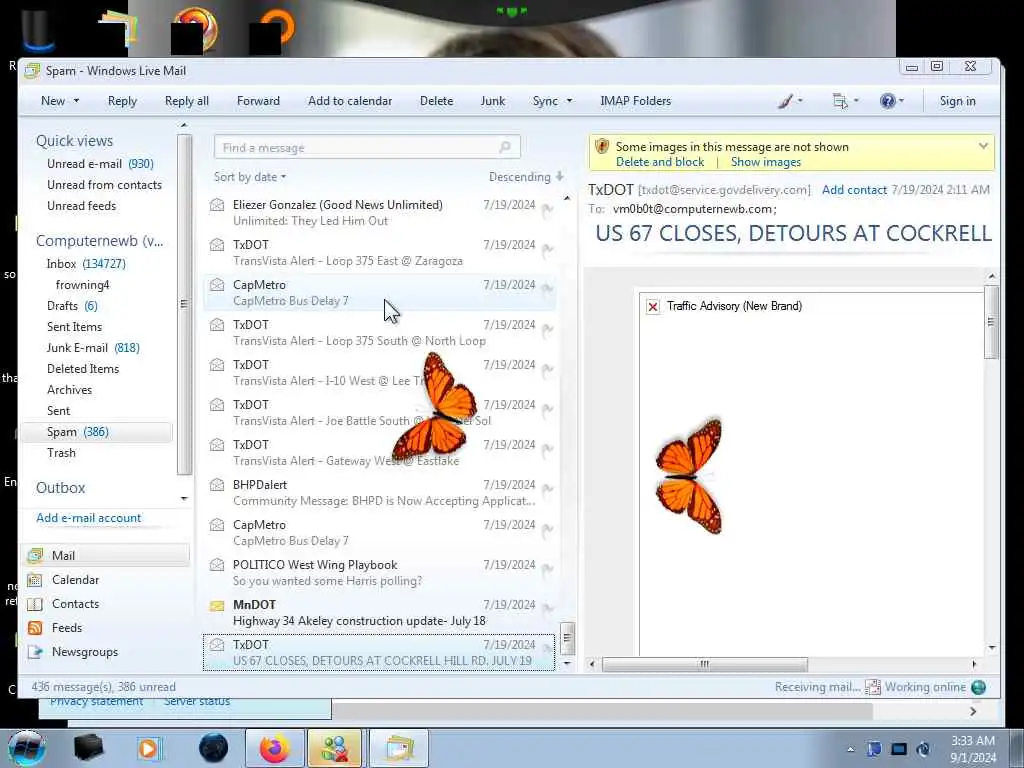The image size is (1024, 768).
Task: Click the search magnifier in Find a message
Action: click(x=505, y=148)
